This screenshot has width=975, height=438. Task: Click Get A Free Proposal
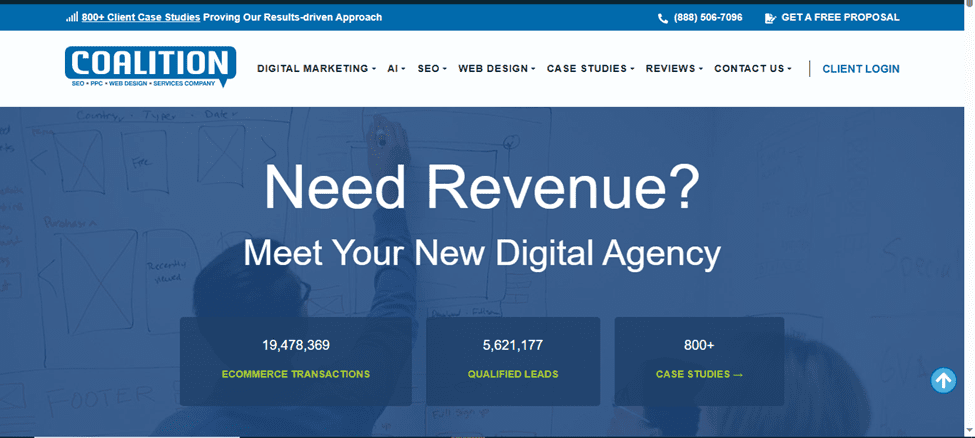point(840,18)
